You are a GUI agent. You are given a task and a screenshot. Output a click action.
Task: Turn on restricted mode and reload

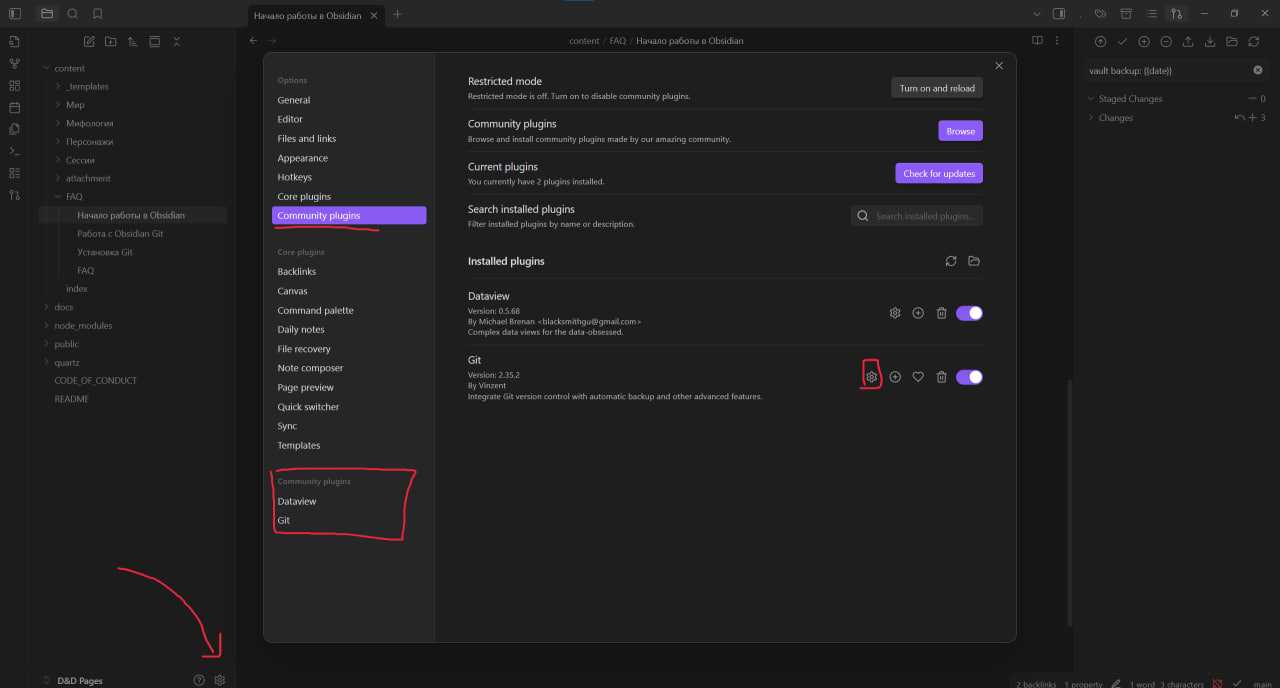[x=937, y=88]
